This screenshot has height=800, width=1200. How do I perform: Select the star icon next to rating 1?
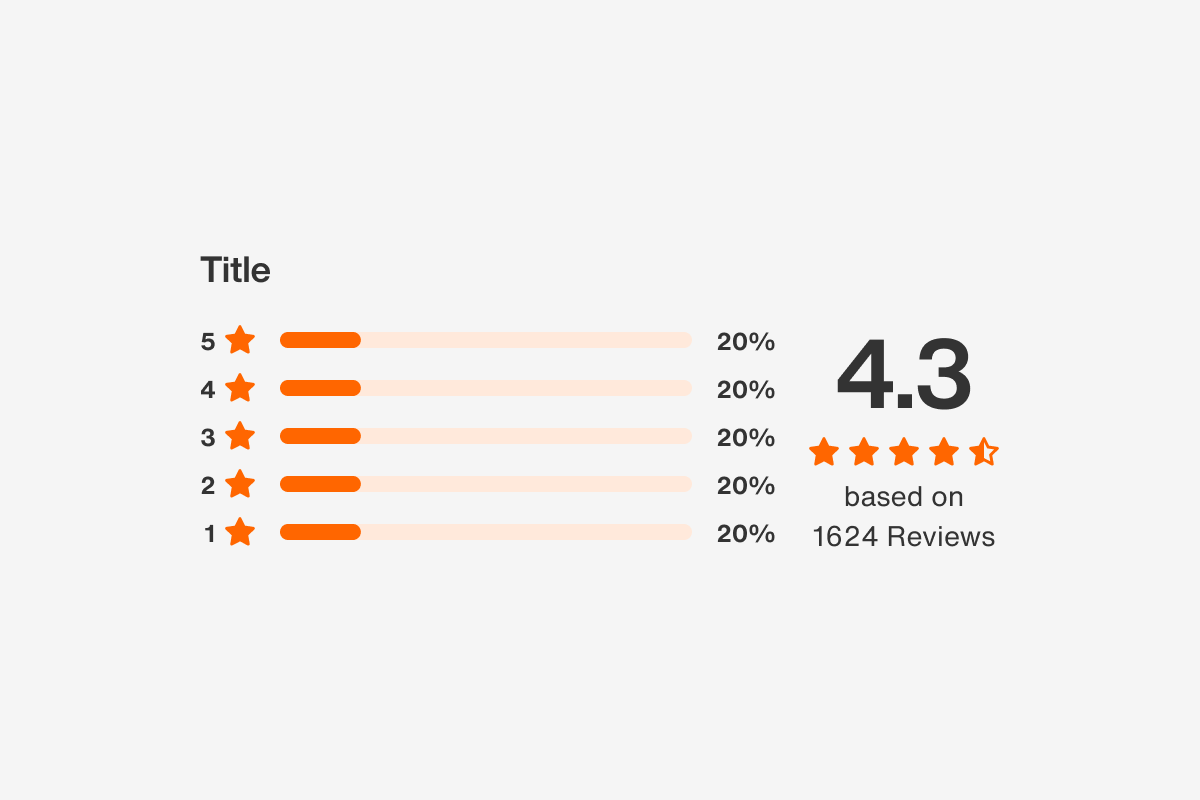[x=240, y=533]
